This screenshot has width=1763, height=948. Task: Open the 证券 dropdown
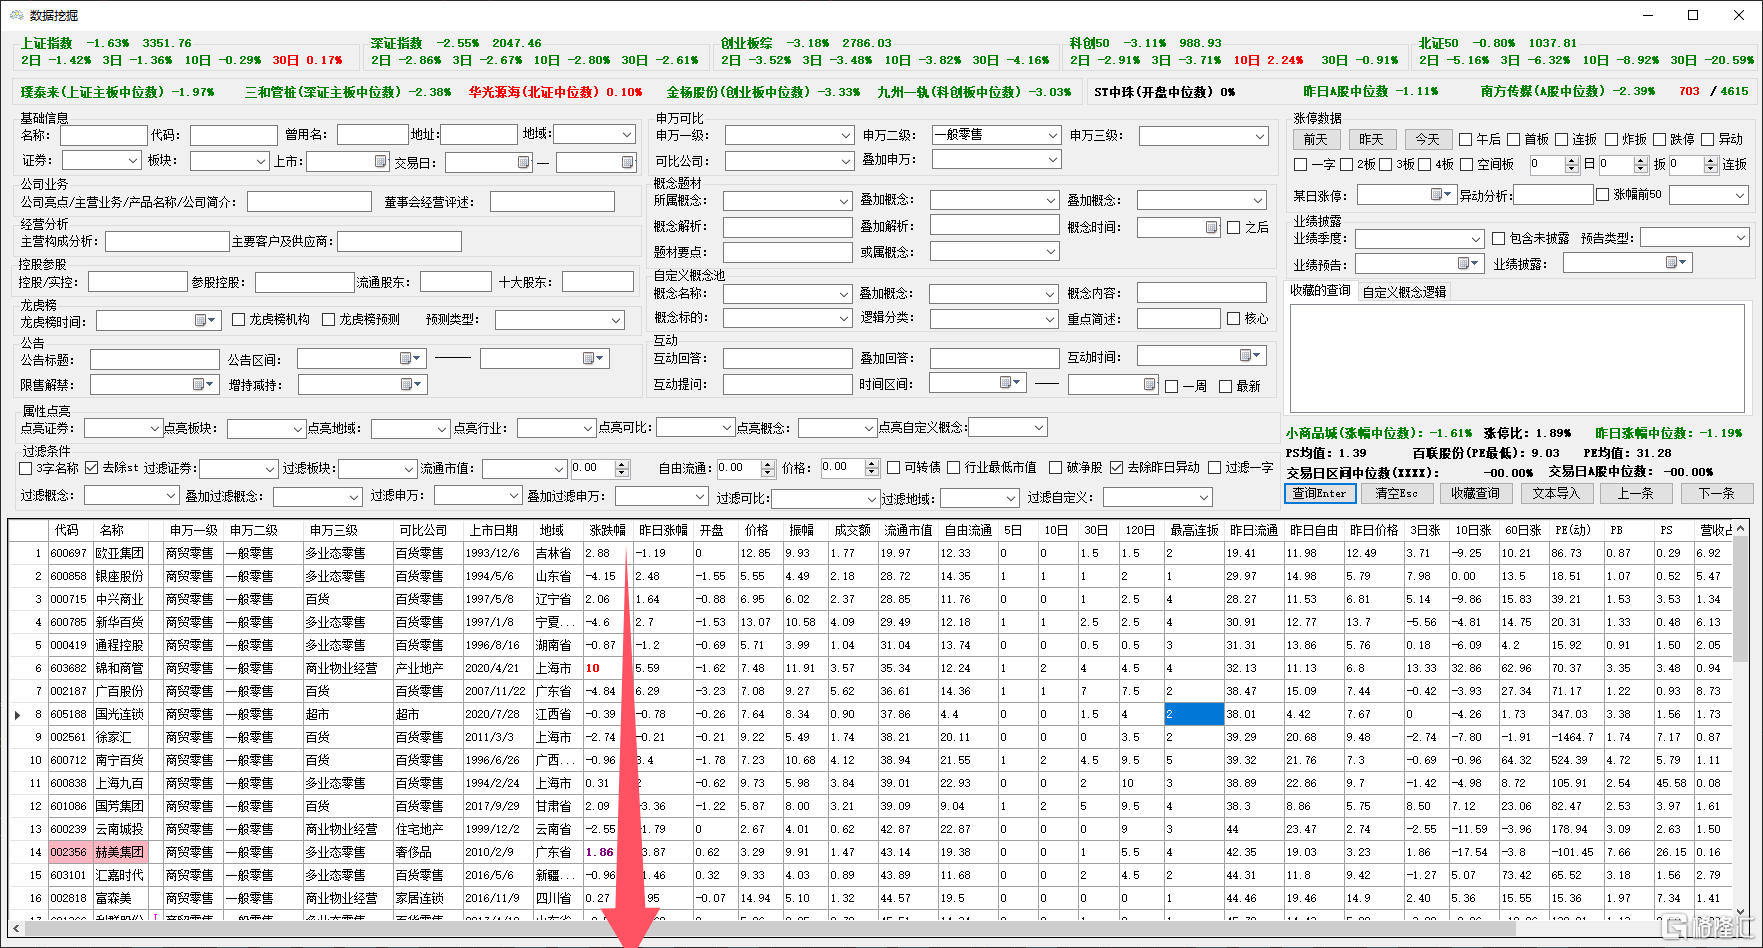coord(133,160)
